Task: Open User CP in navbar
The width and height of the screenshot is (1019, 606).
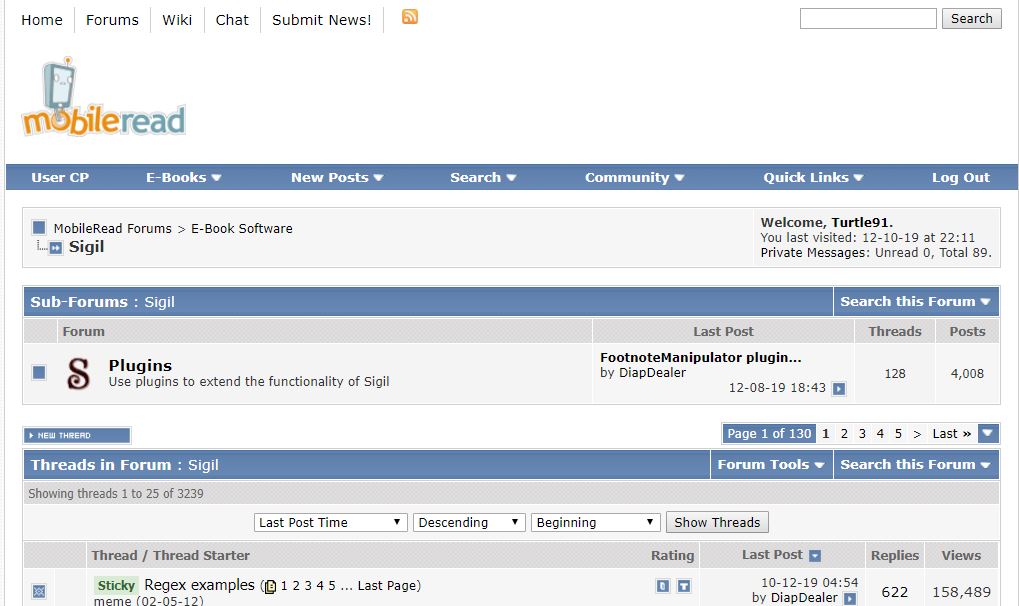Action: [60, 178]
